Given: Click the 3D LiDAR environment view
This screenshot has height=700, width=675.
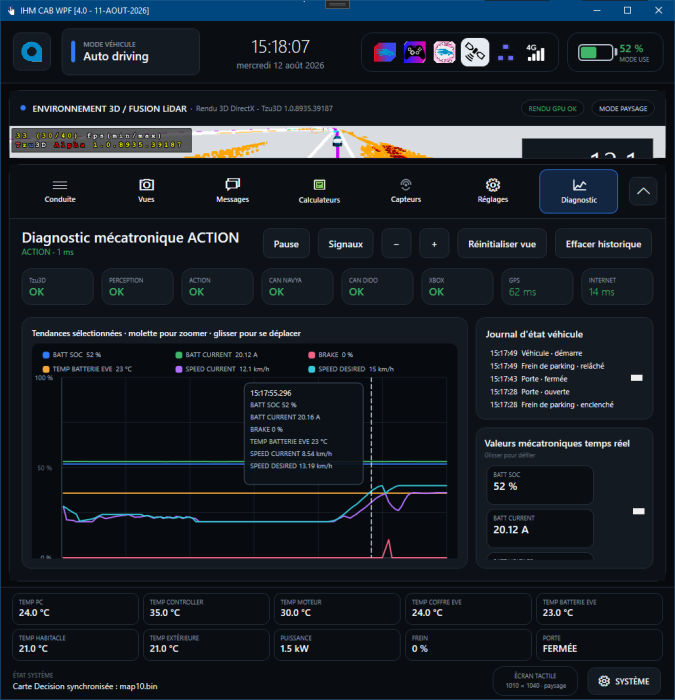Looking at the screenshot, I should [x=338, y=142].
